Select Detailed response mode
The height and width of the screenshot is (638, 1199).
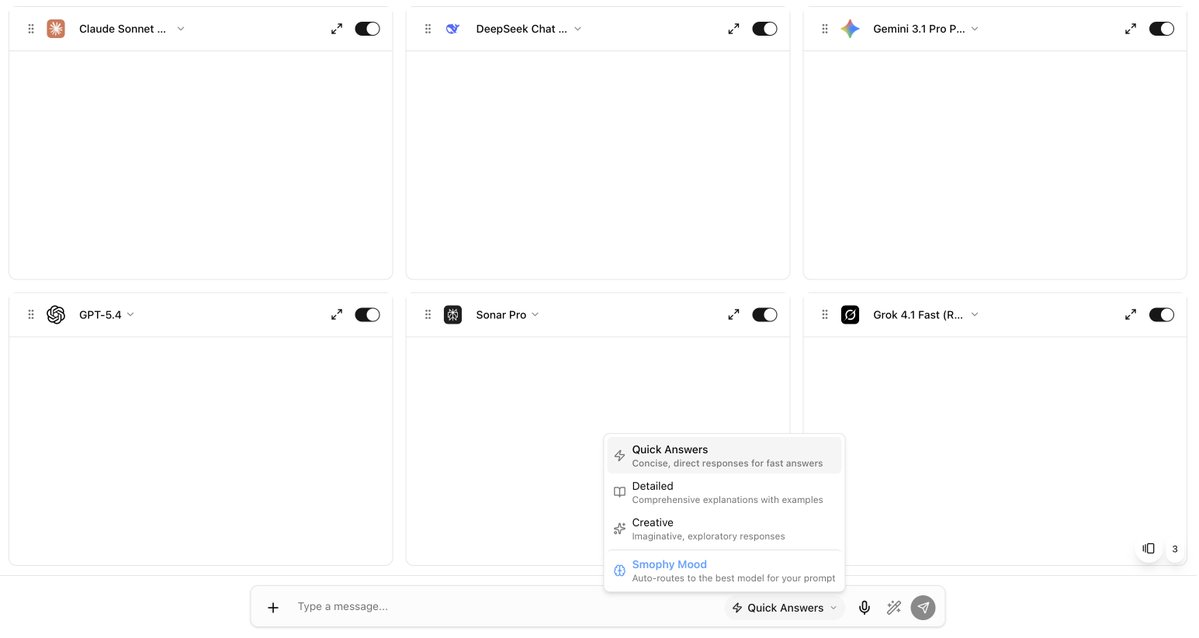pos(724,493)
